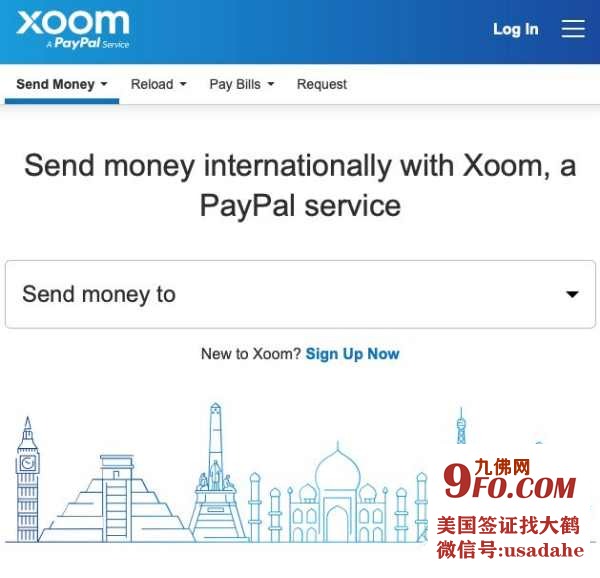Viewport: 600px width, 578px height.
Task: Open the Send money to country selector
Action: coord(300,294)
